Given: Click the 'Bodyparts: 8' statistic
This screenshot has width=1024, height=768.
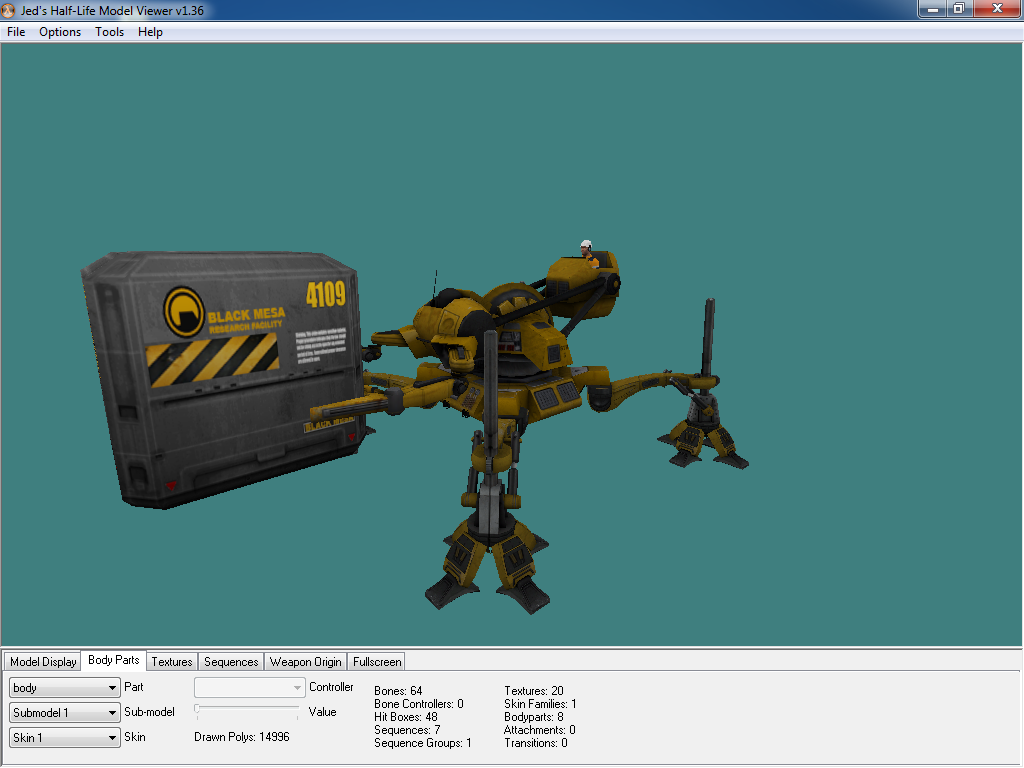Looking at the screenshot, I should [534, 717].
